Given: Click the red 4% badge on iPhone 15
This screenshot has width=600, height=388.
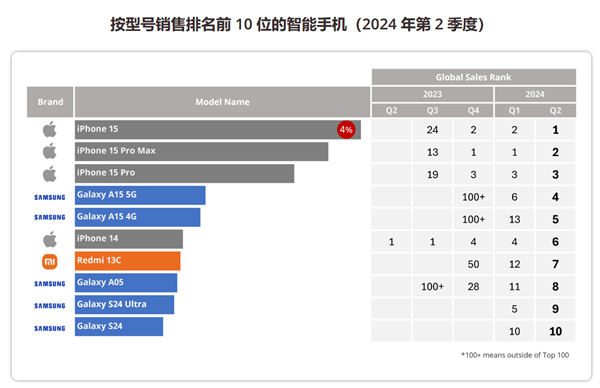Looking at the screenshot, I should coord(346,130).
